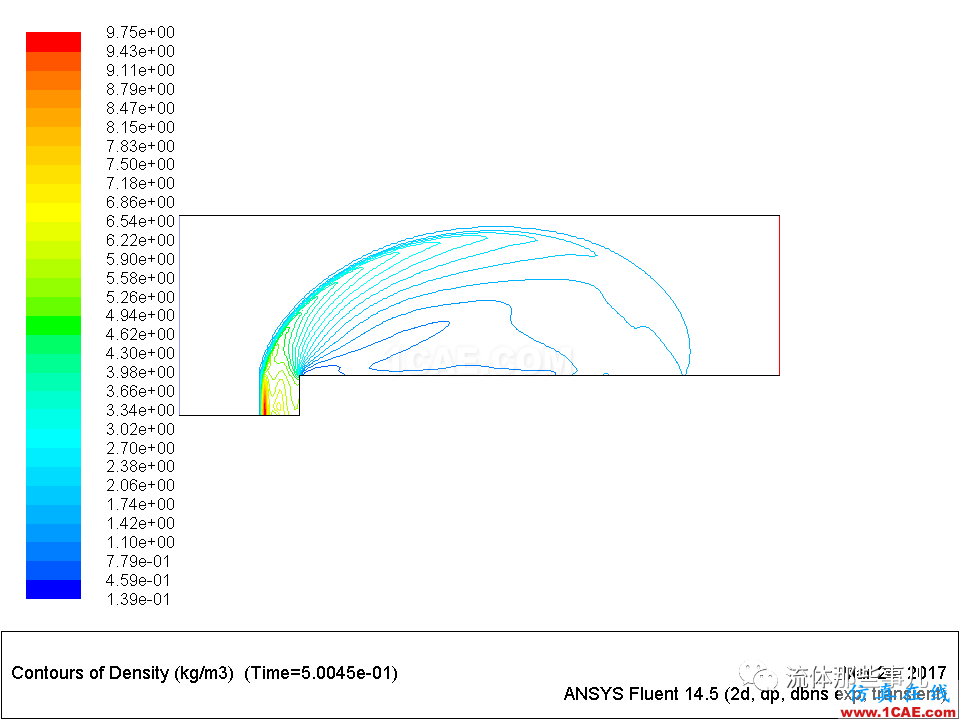Viewport: 960px width, 720px height.
Task: Click the blue left inlet boundary line
Action: point(180,315)
